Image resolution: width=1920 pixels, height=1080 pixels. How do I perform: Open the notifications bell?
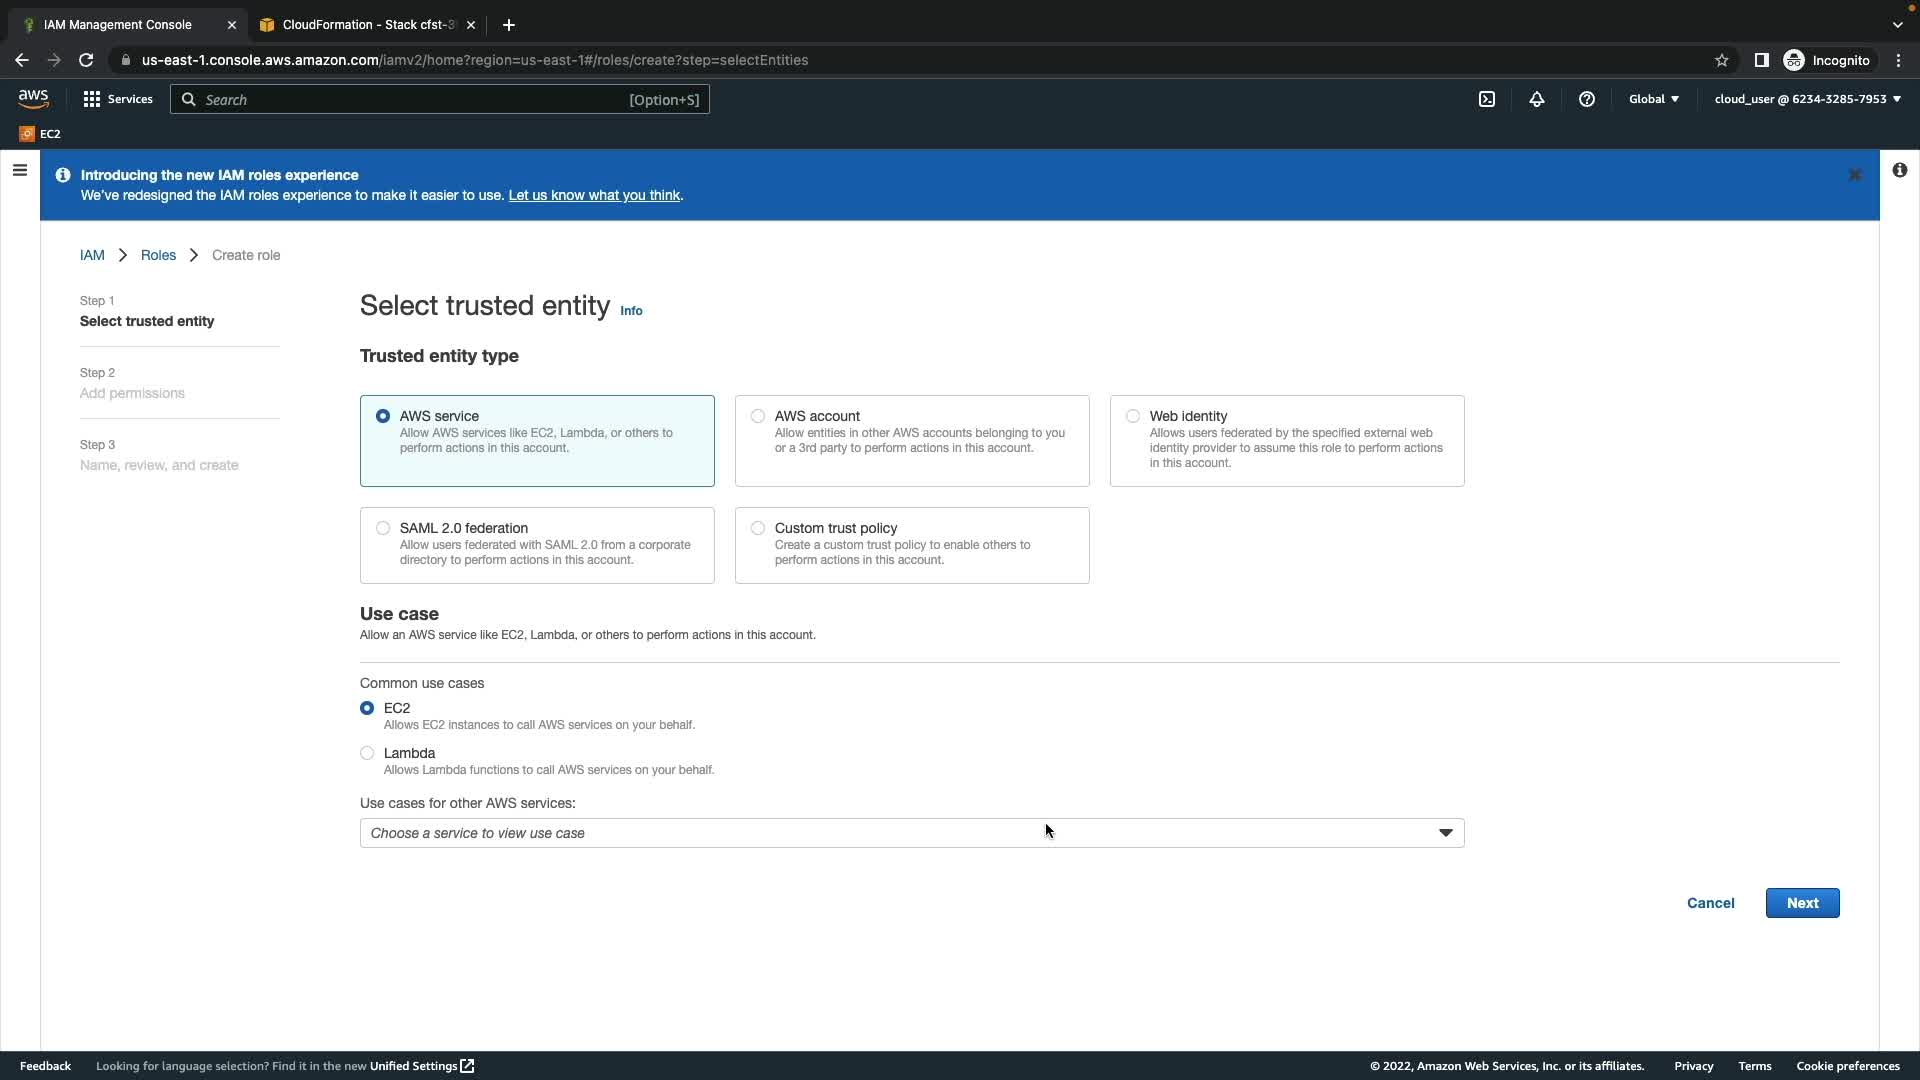point(1537,99)
